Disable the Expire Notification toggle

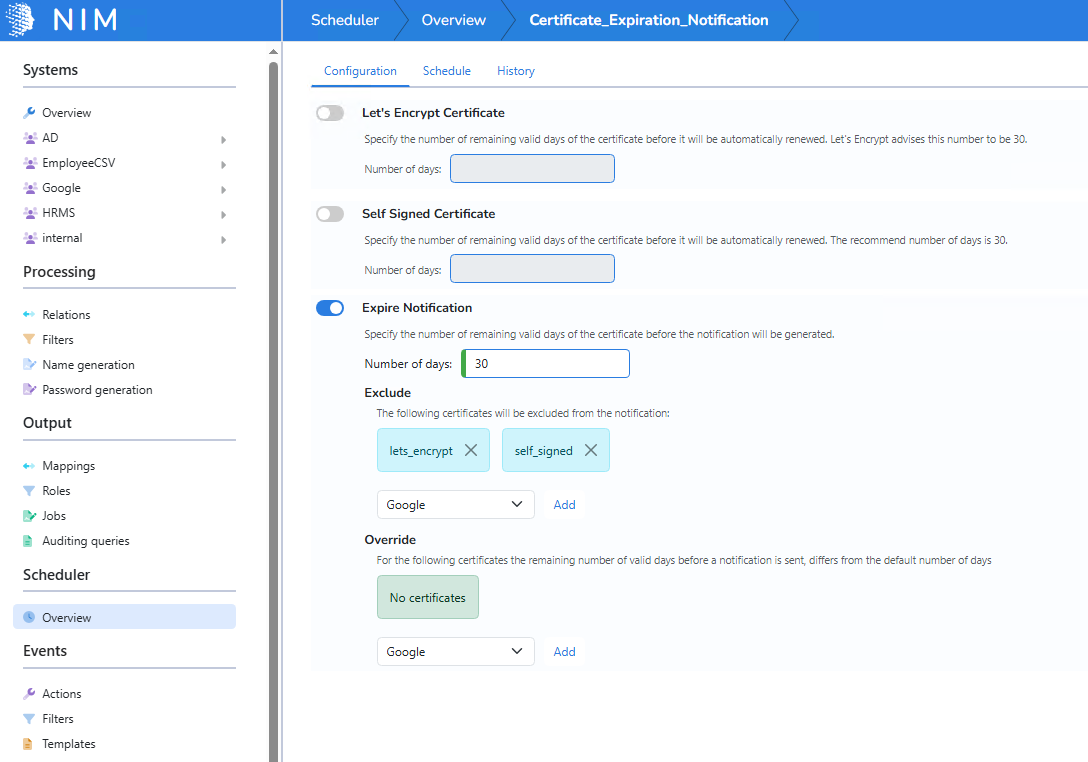coord(329,308)
